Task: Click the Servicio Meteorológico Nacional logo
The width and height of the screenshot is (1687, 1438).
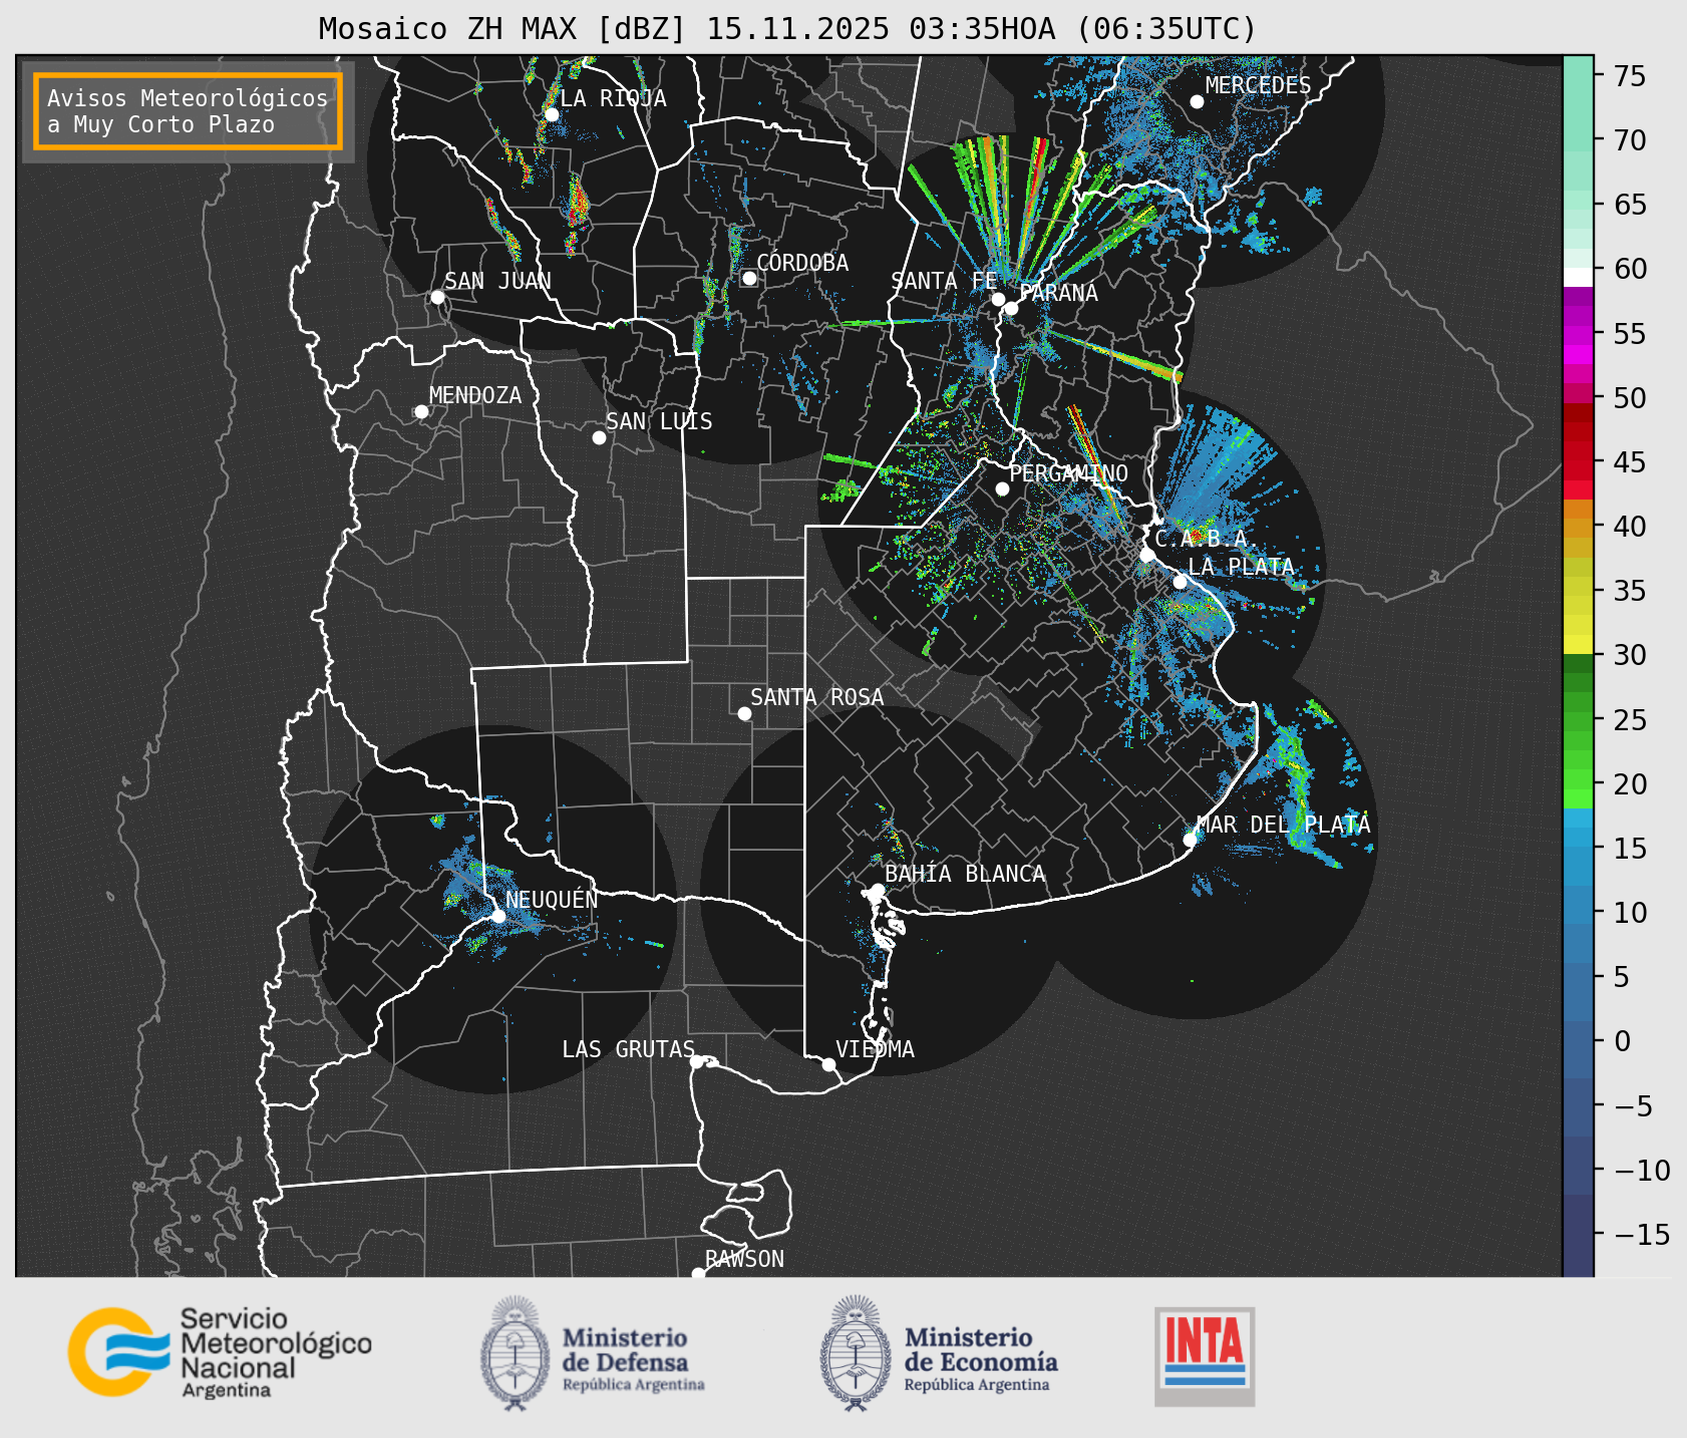Action: pos(220,1352)
